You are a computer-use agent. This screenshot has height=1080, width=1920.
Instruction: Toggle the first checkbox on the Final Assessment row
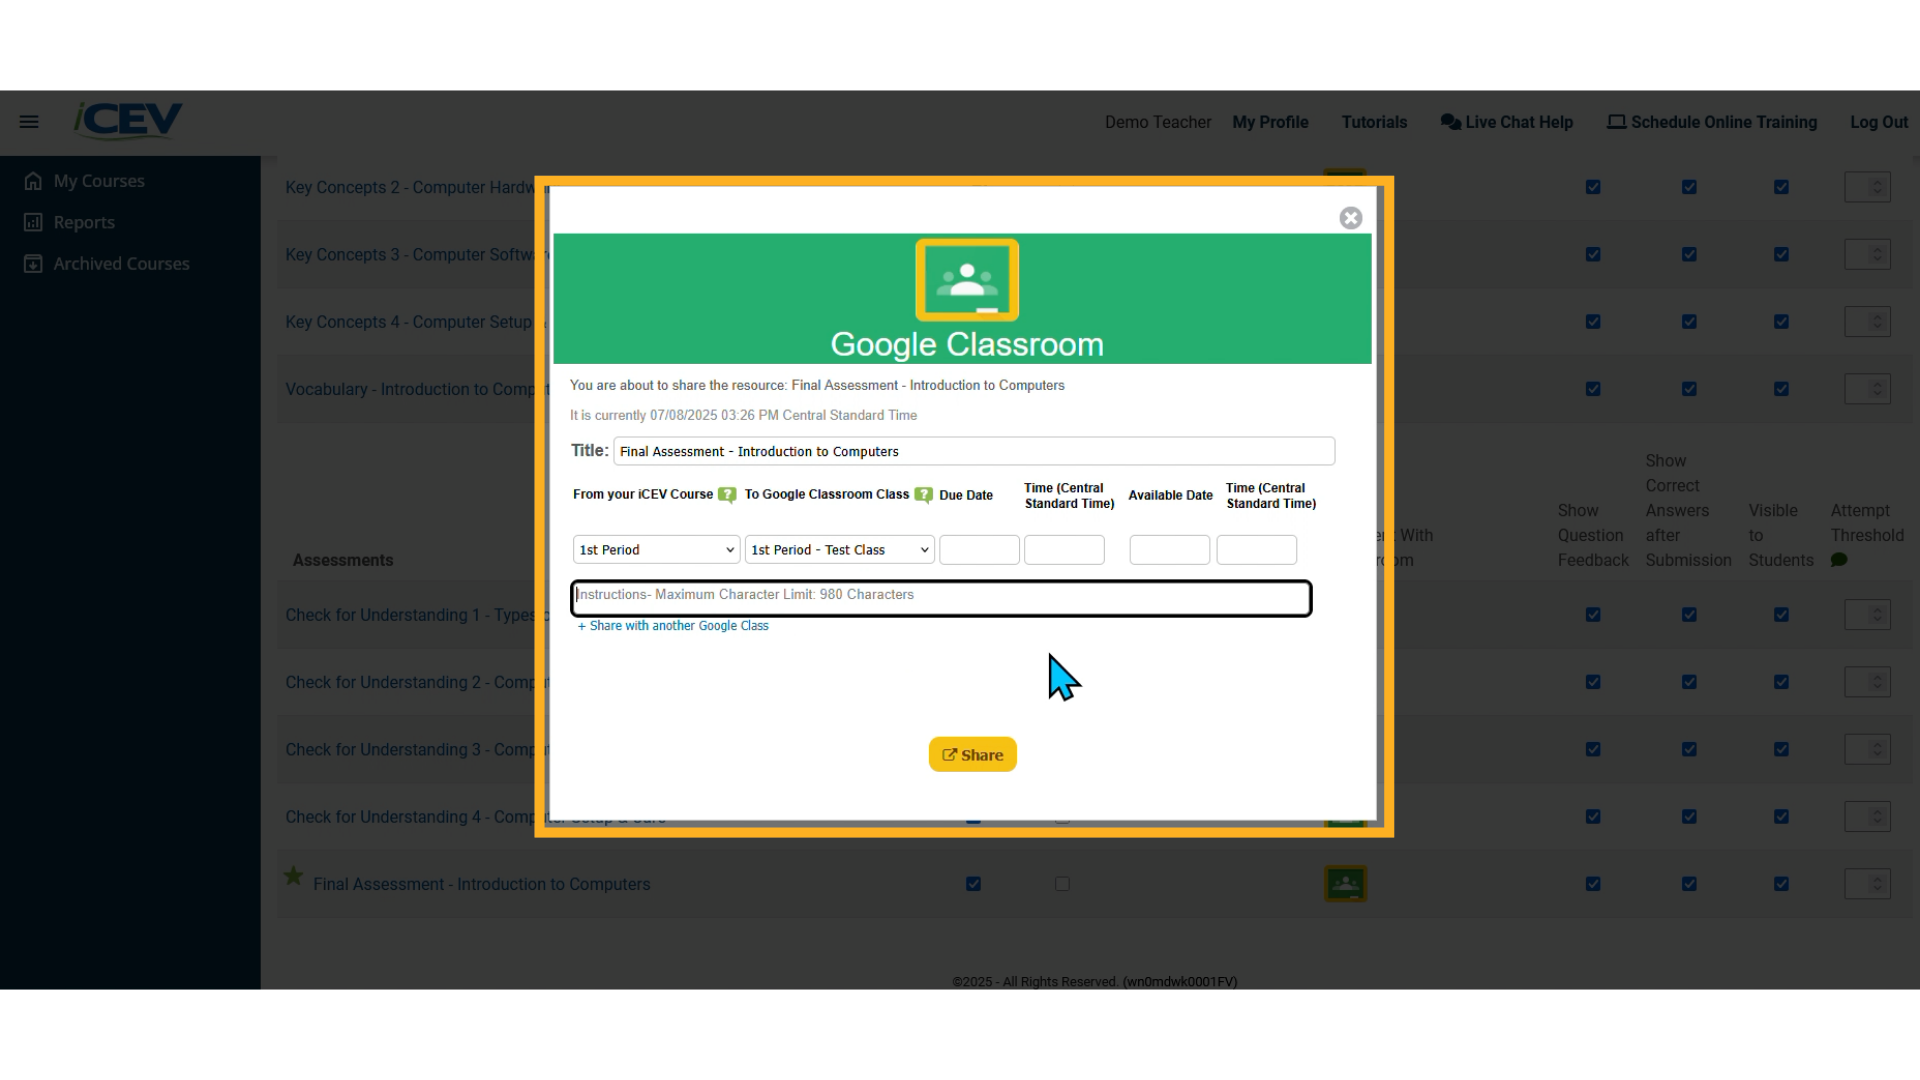coord(973,884)
